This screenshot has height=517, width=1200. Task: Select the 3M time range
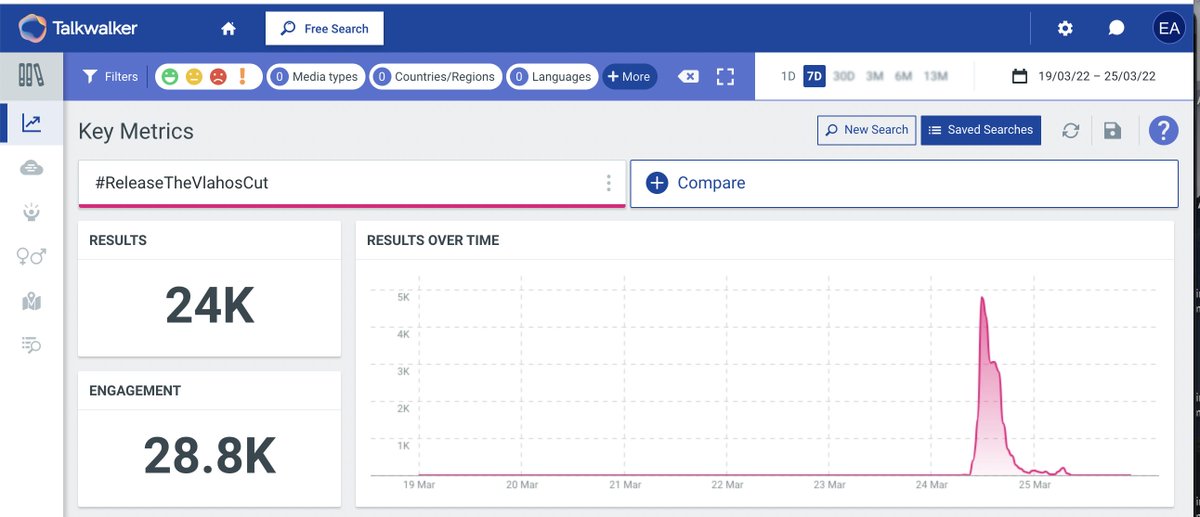point(875,76)
